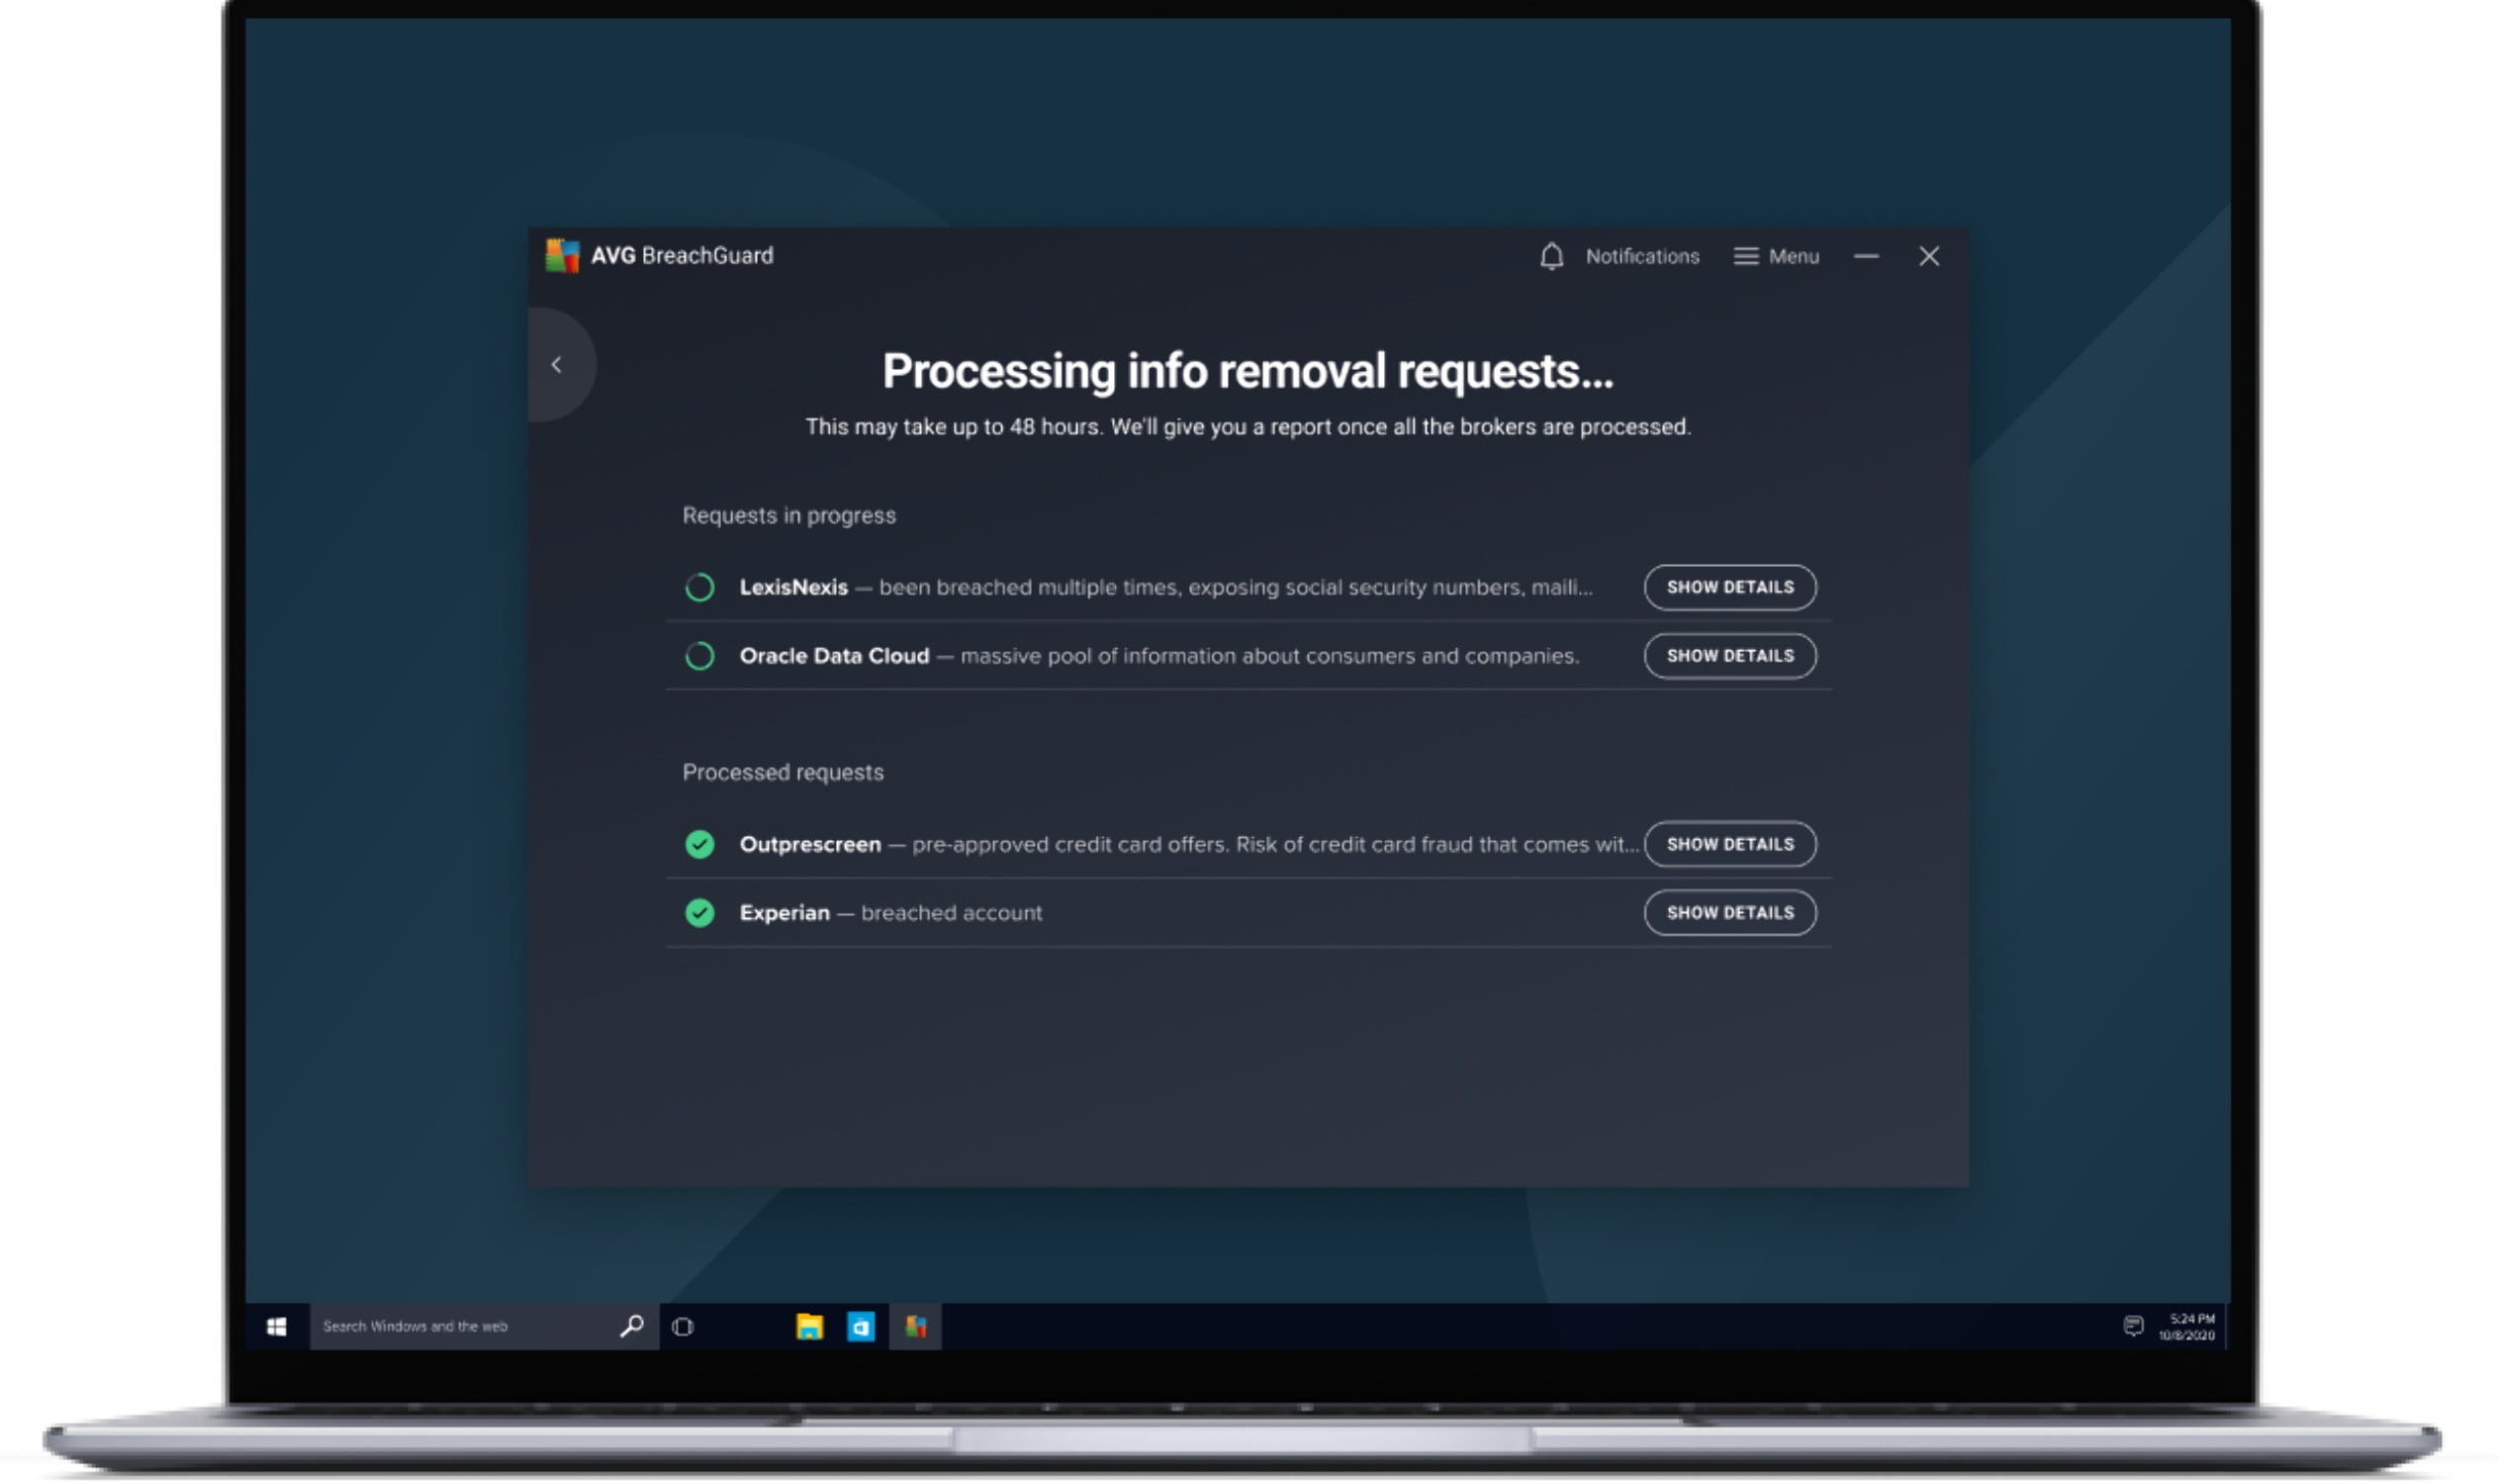This screenshot has width=2499, height=1484.
Task: Expand Experian request details
Action: (x=1730, y=914)
